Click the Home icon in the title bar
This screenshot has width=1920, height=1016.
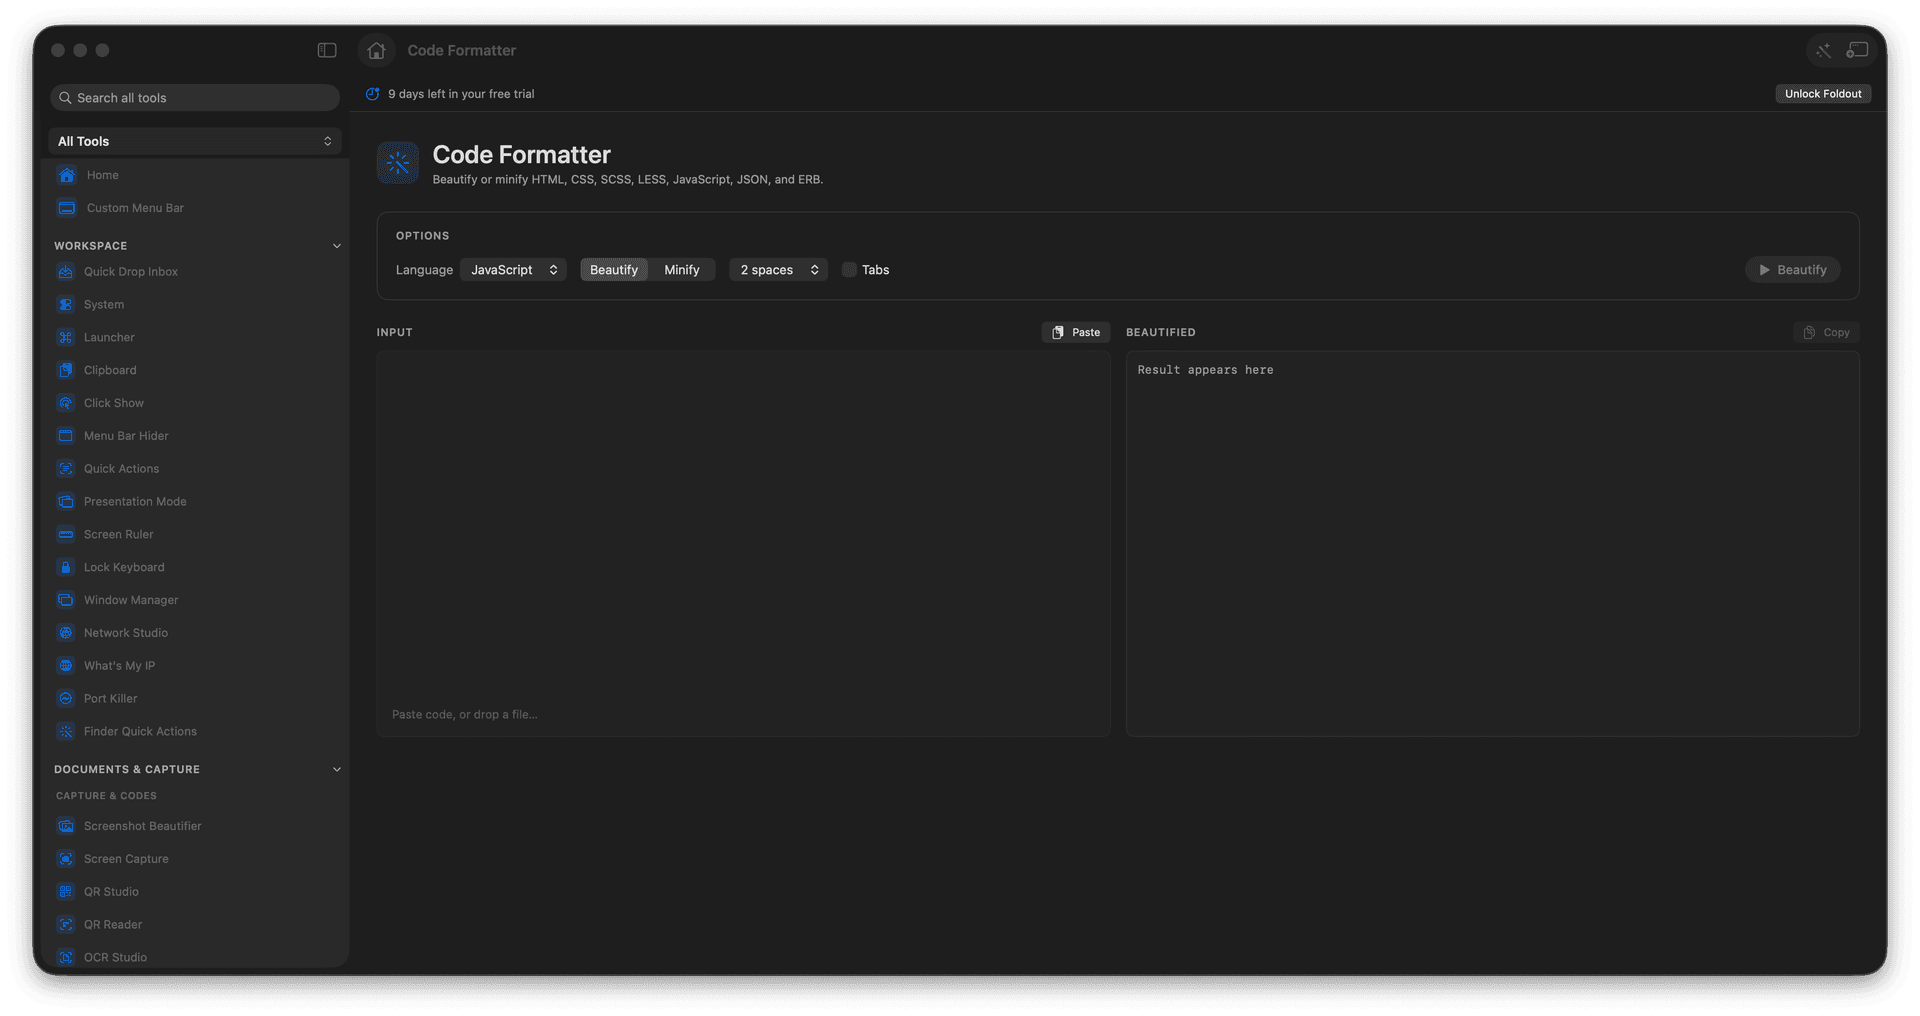click(376, 50)
